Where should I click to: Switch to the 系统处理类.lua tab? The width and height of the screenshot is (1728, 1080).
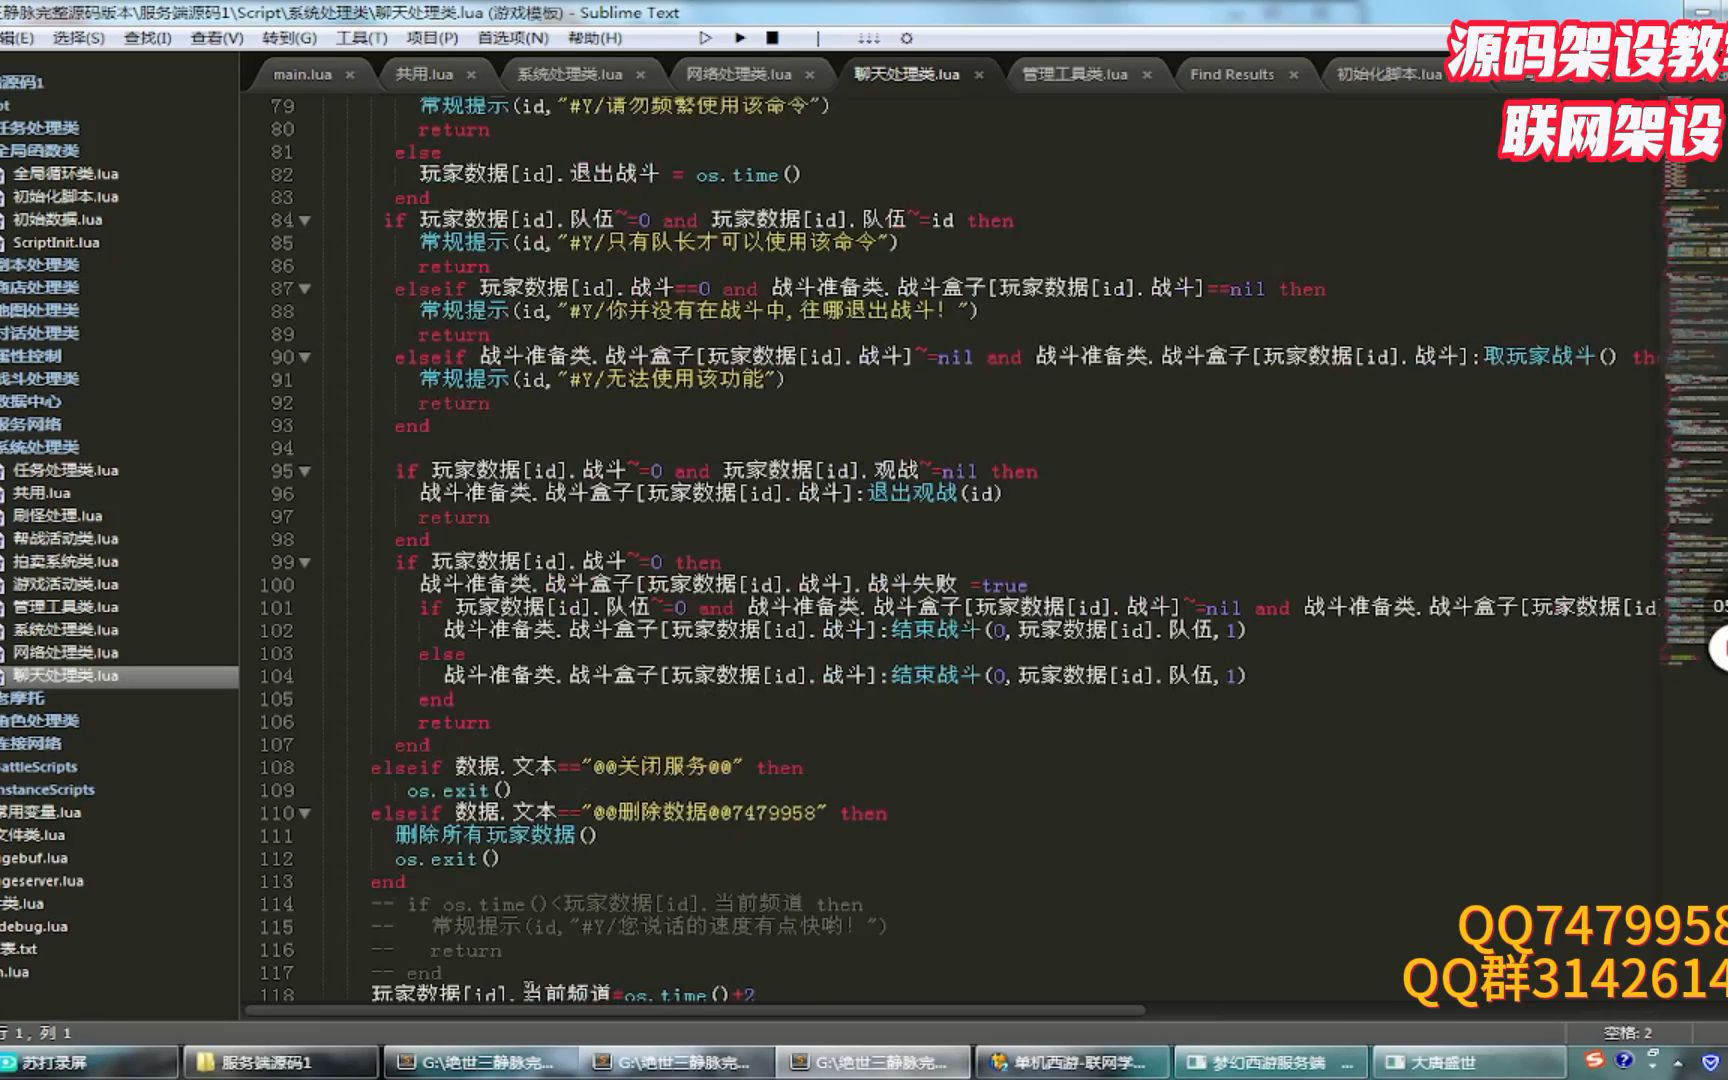[570, 74]
